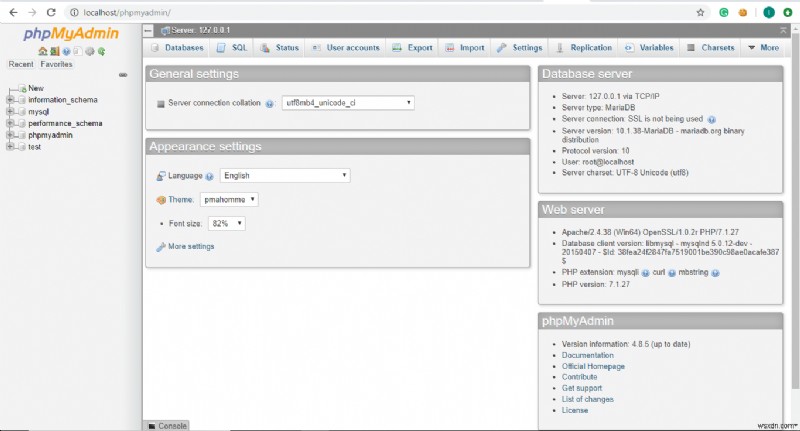Click help icon next to Language label
800x431 pixels.
point(209,176)
